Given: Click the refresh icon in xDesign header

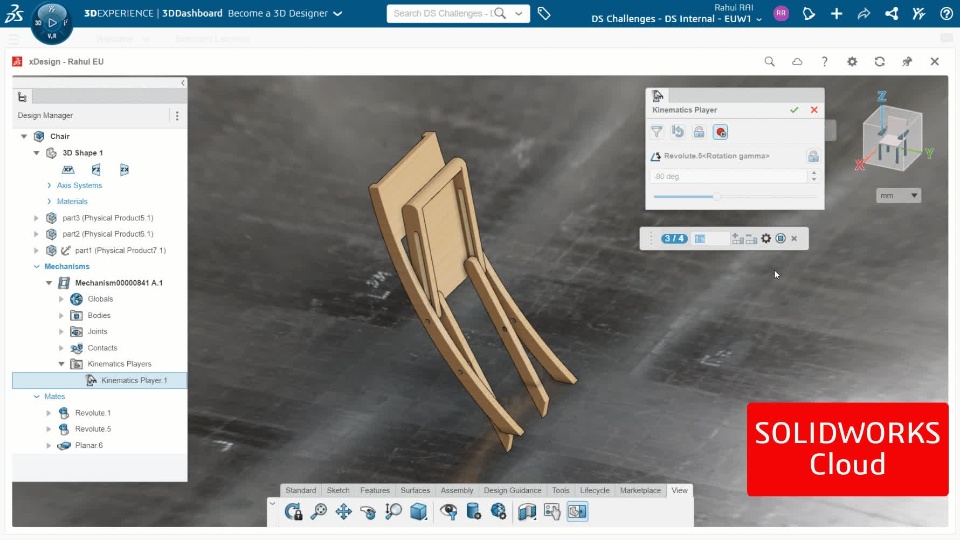Looking at the screenshot, I should click(x=880, y=61).
